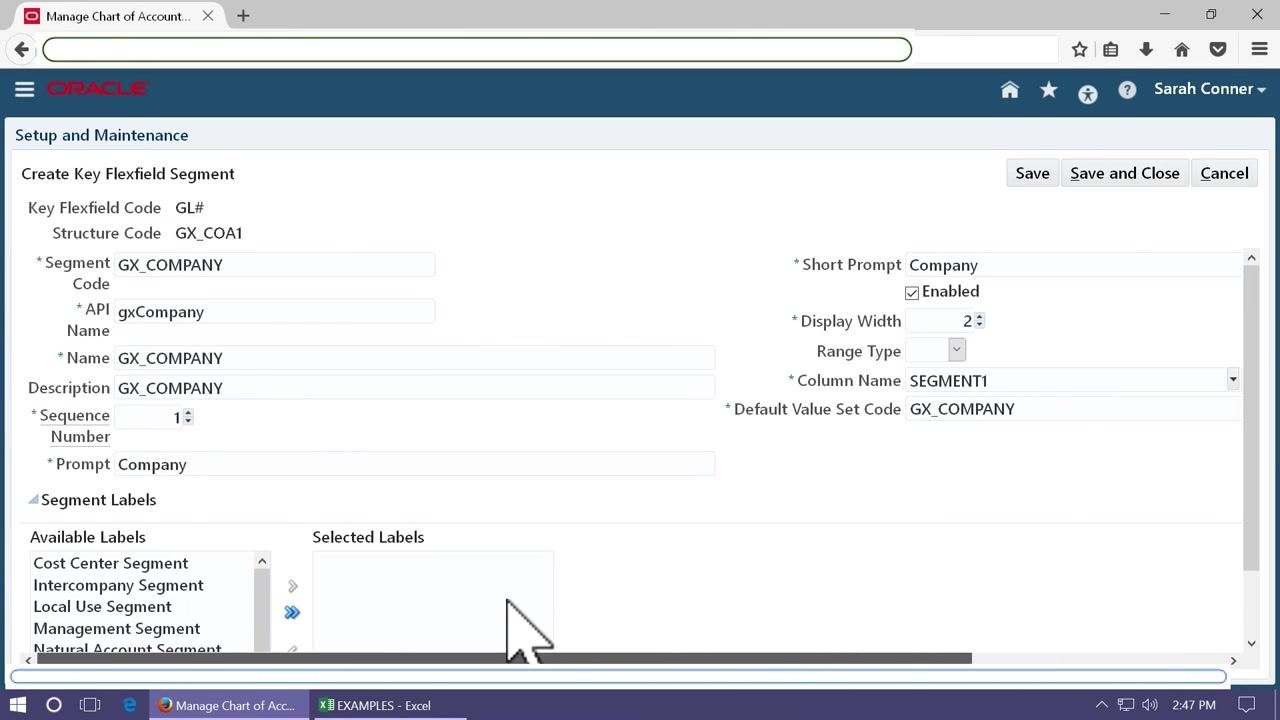
Task: Click the horizontal scrollbar thumb
Action: pyautogui.click(x=504, y=659)
